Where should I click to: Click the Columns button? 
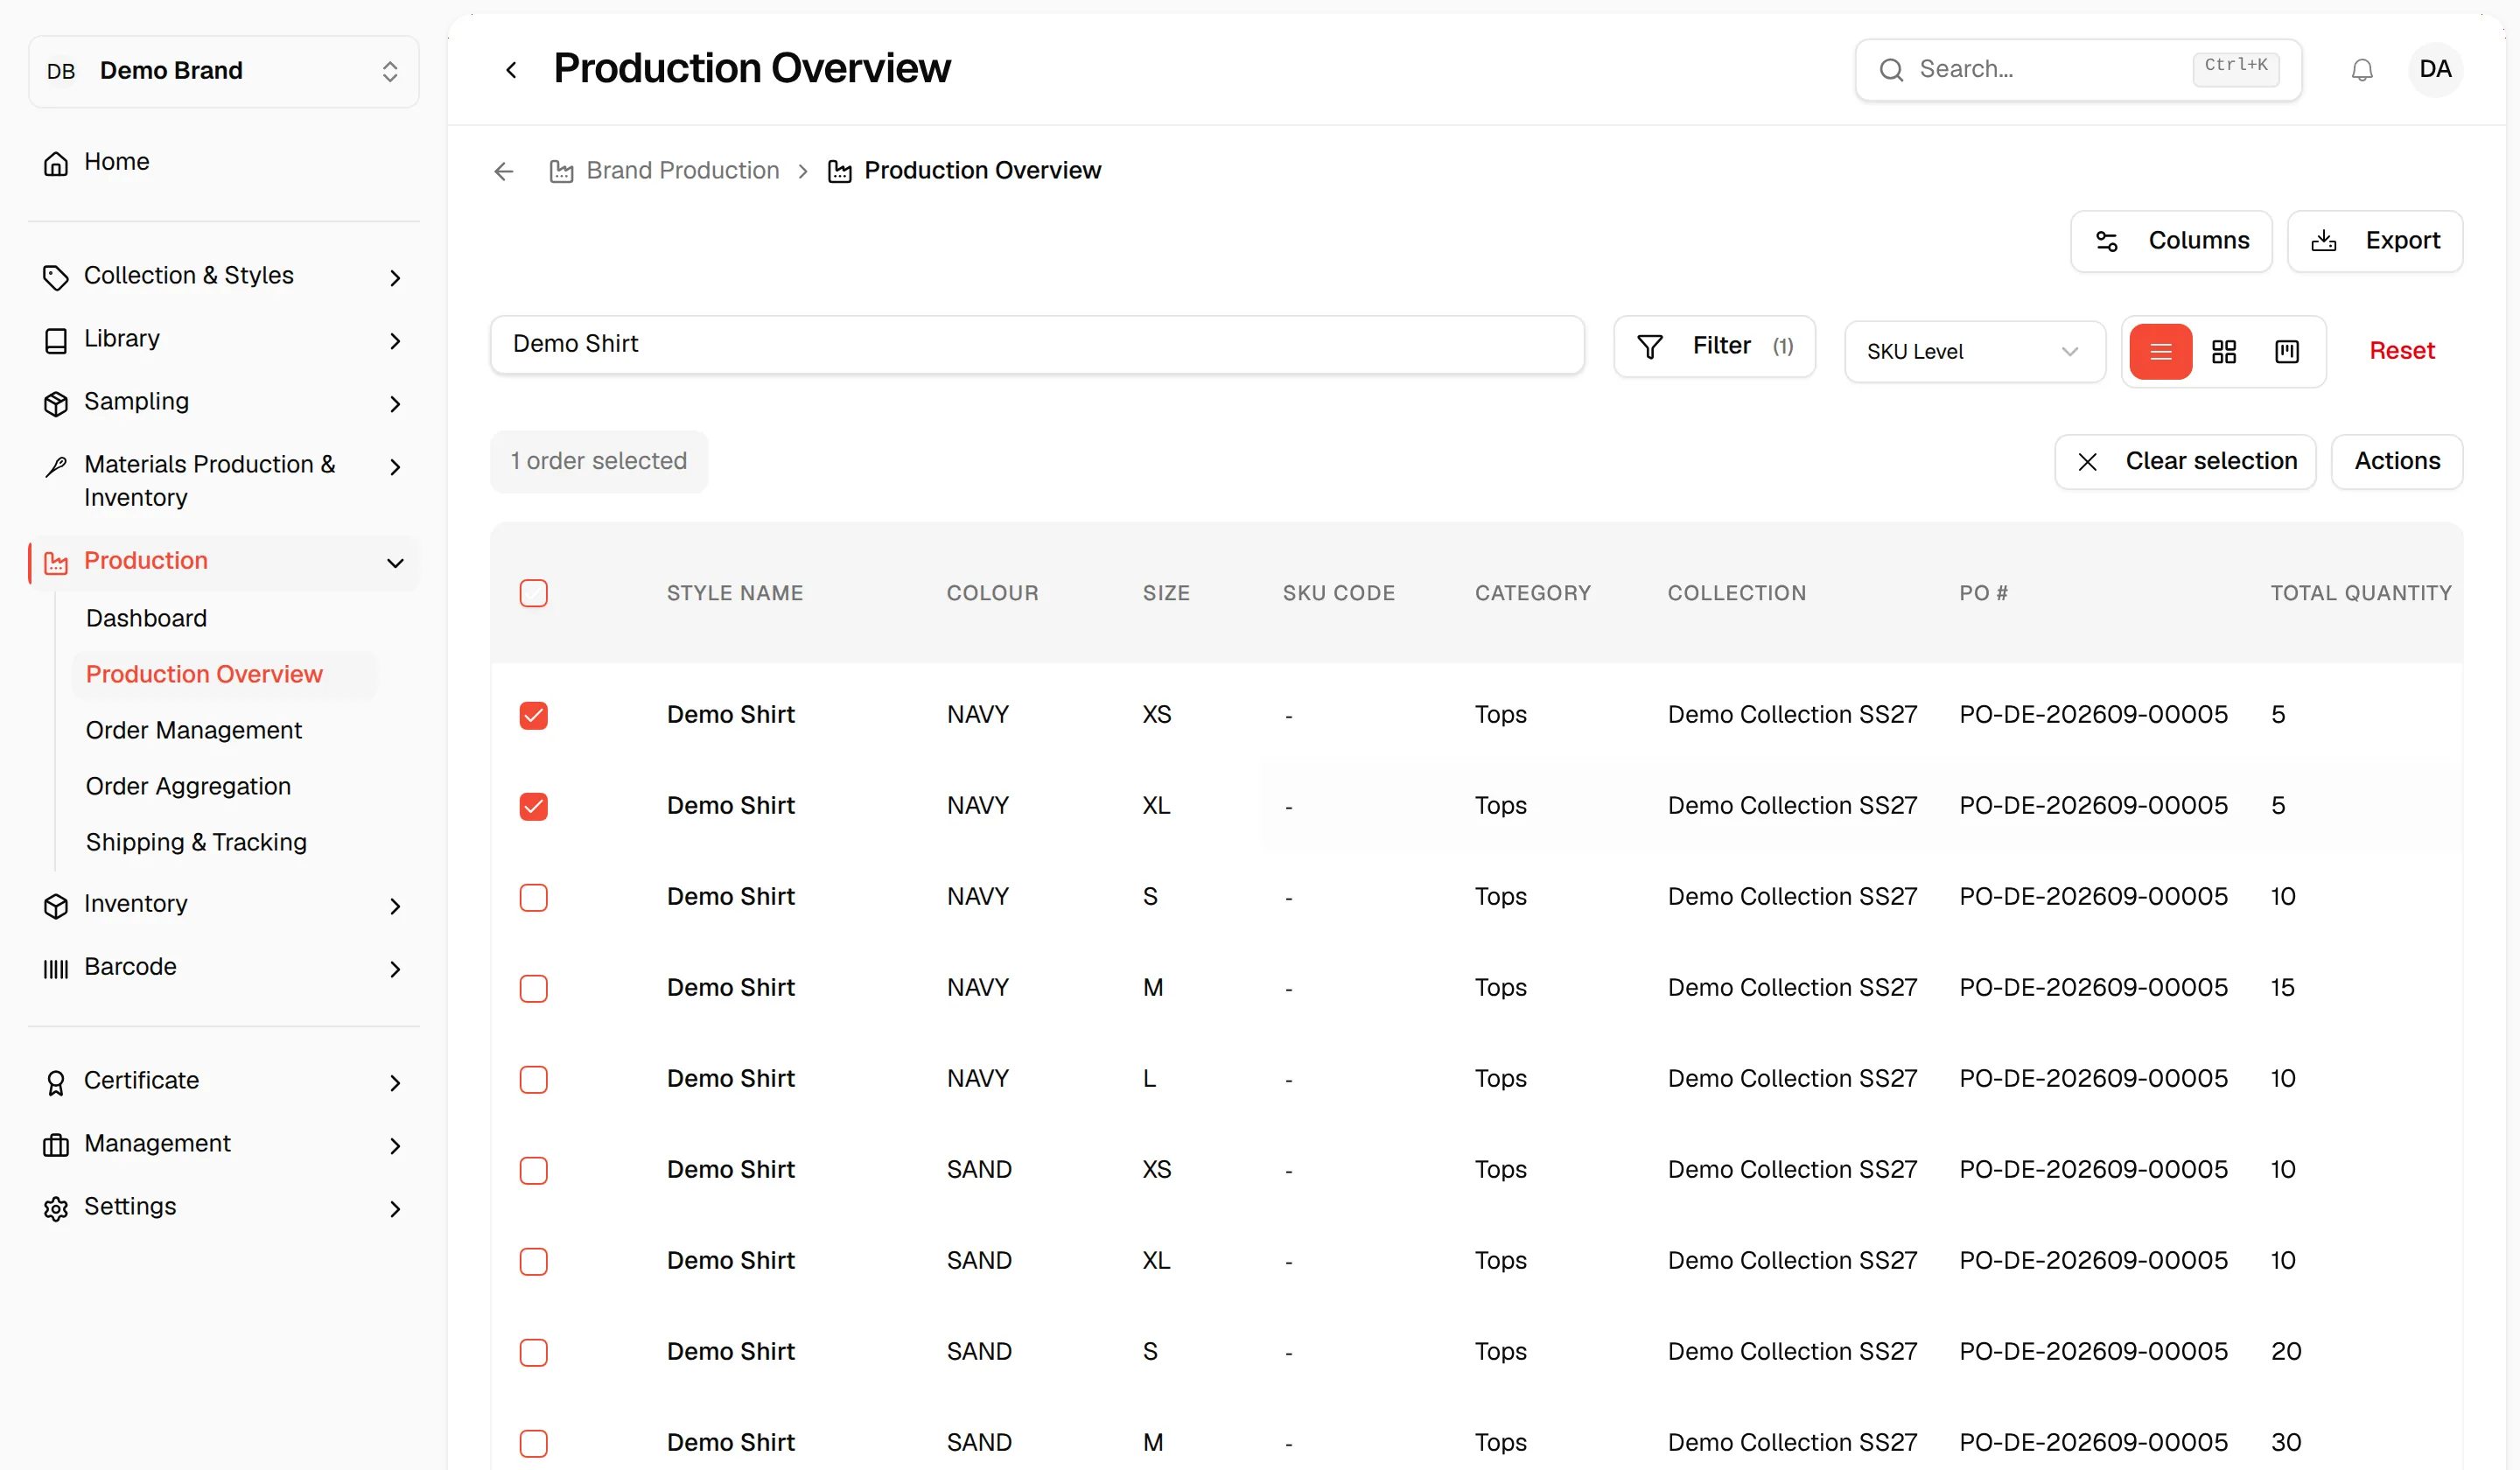[2170, 241]
